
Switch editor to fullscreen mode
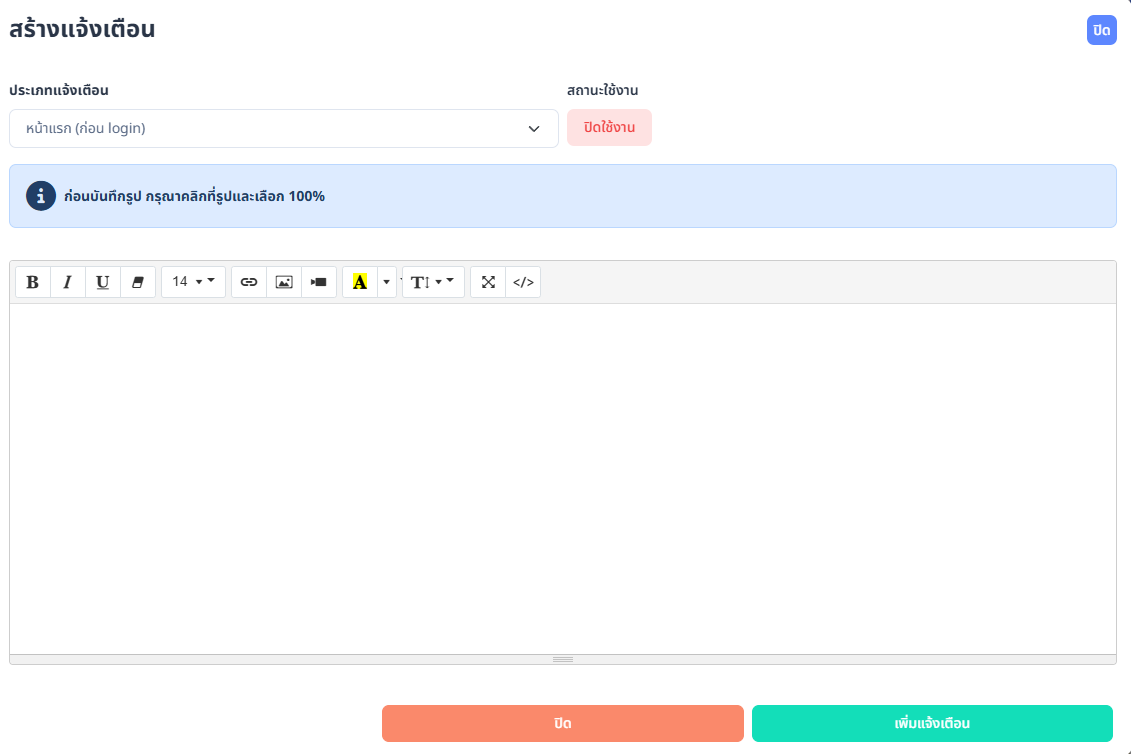pos(488,282)
